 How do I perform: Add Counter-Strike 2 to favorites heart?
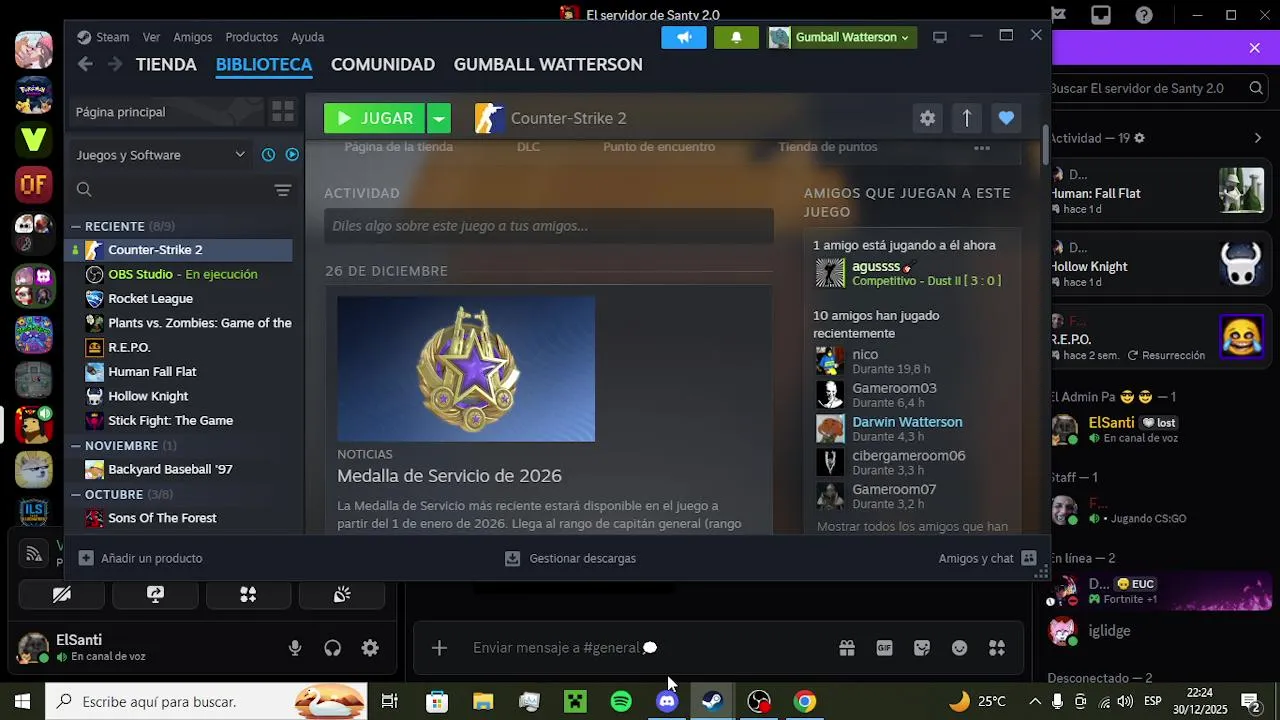[1006, 118]
